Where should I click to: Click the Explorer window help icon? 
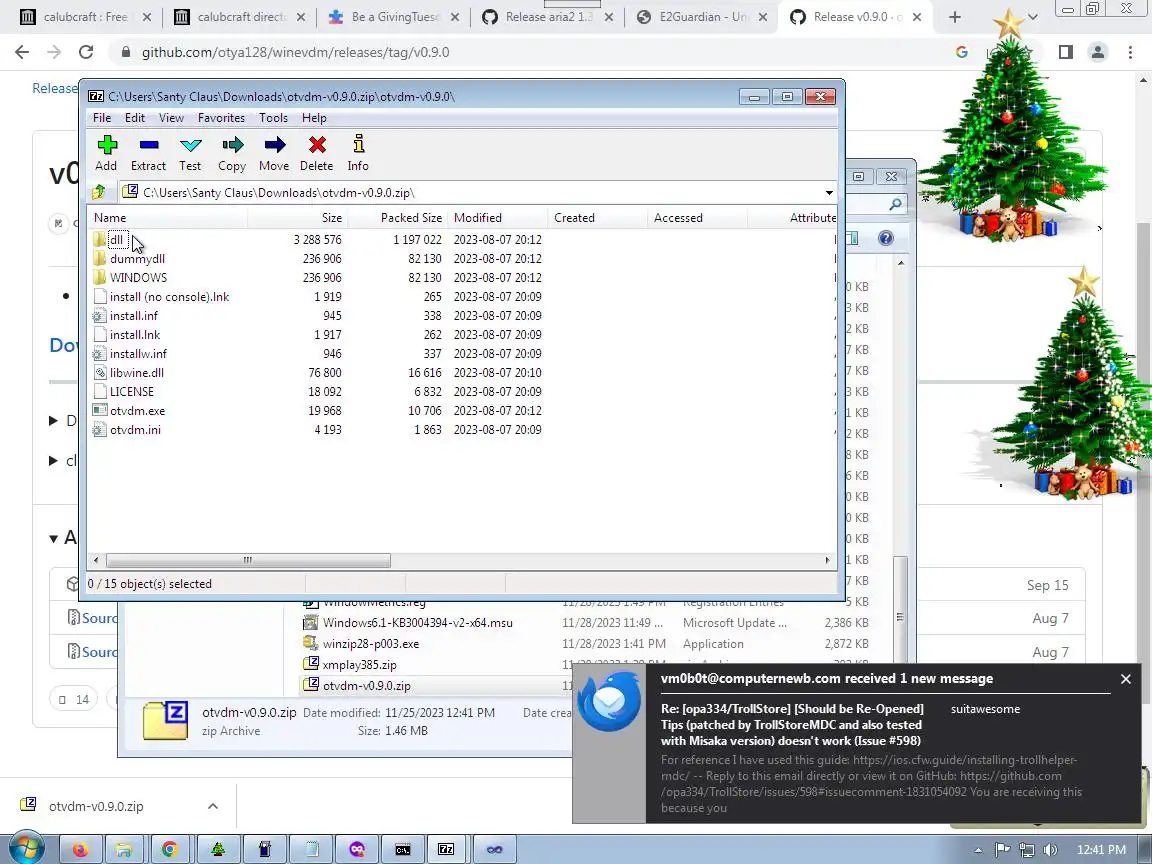coord(886,238)
